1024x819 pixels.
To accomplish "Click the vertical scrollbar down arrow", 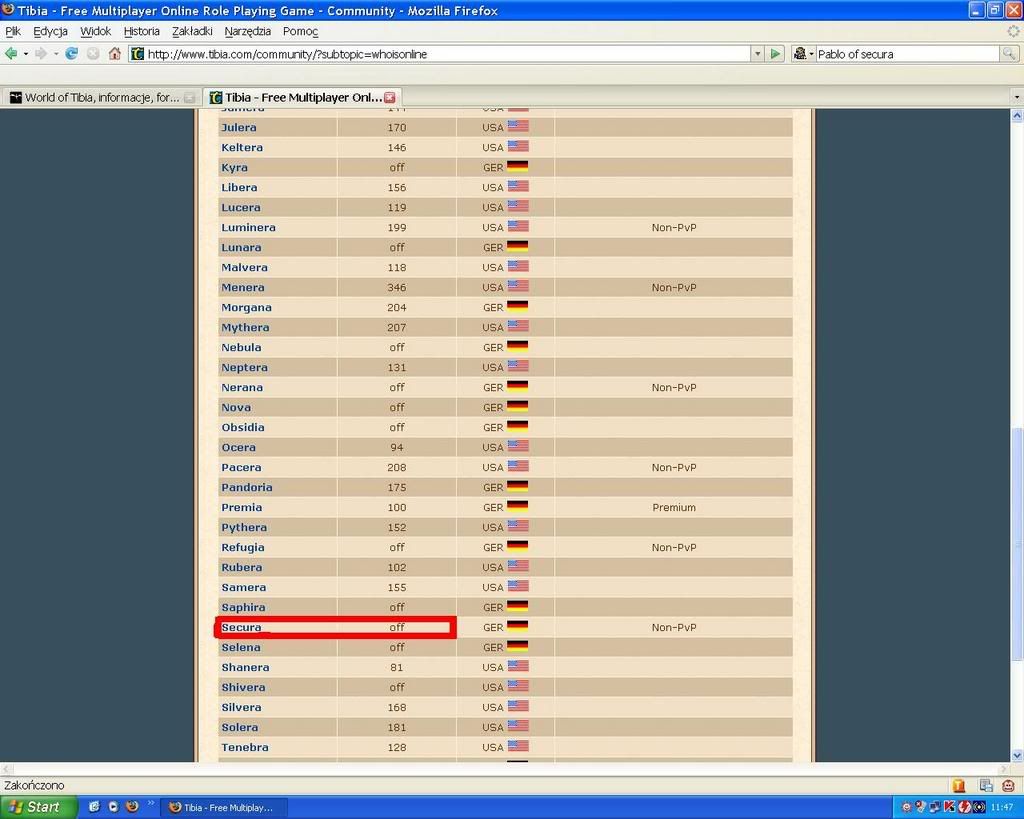I will [1017, 756].
